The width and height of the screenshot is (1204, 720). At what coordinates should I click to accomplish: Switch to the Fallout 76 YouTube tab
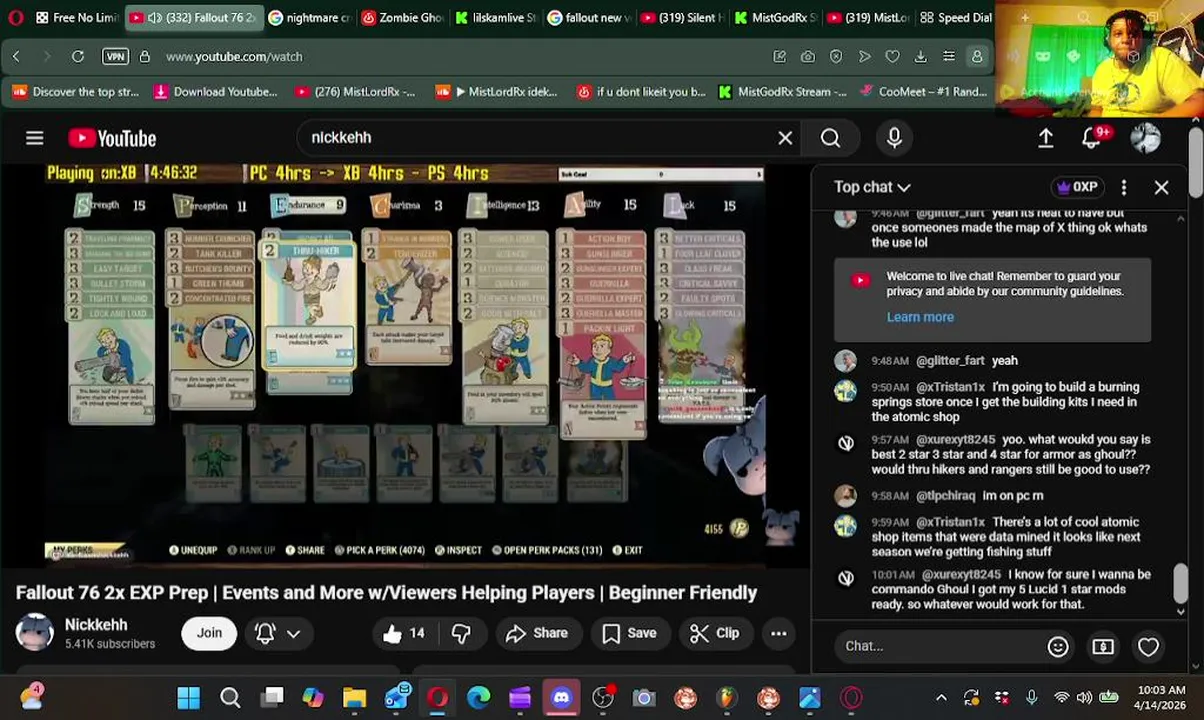[194, 17]
